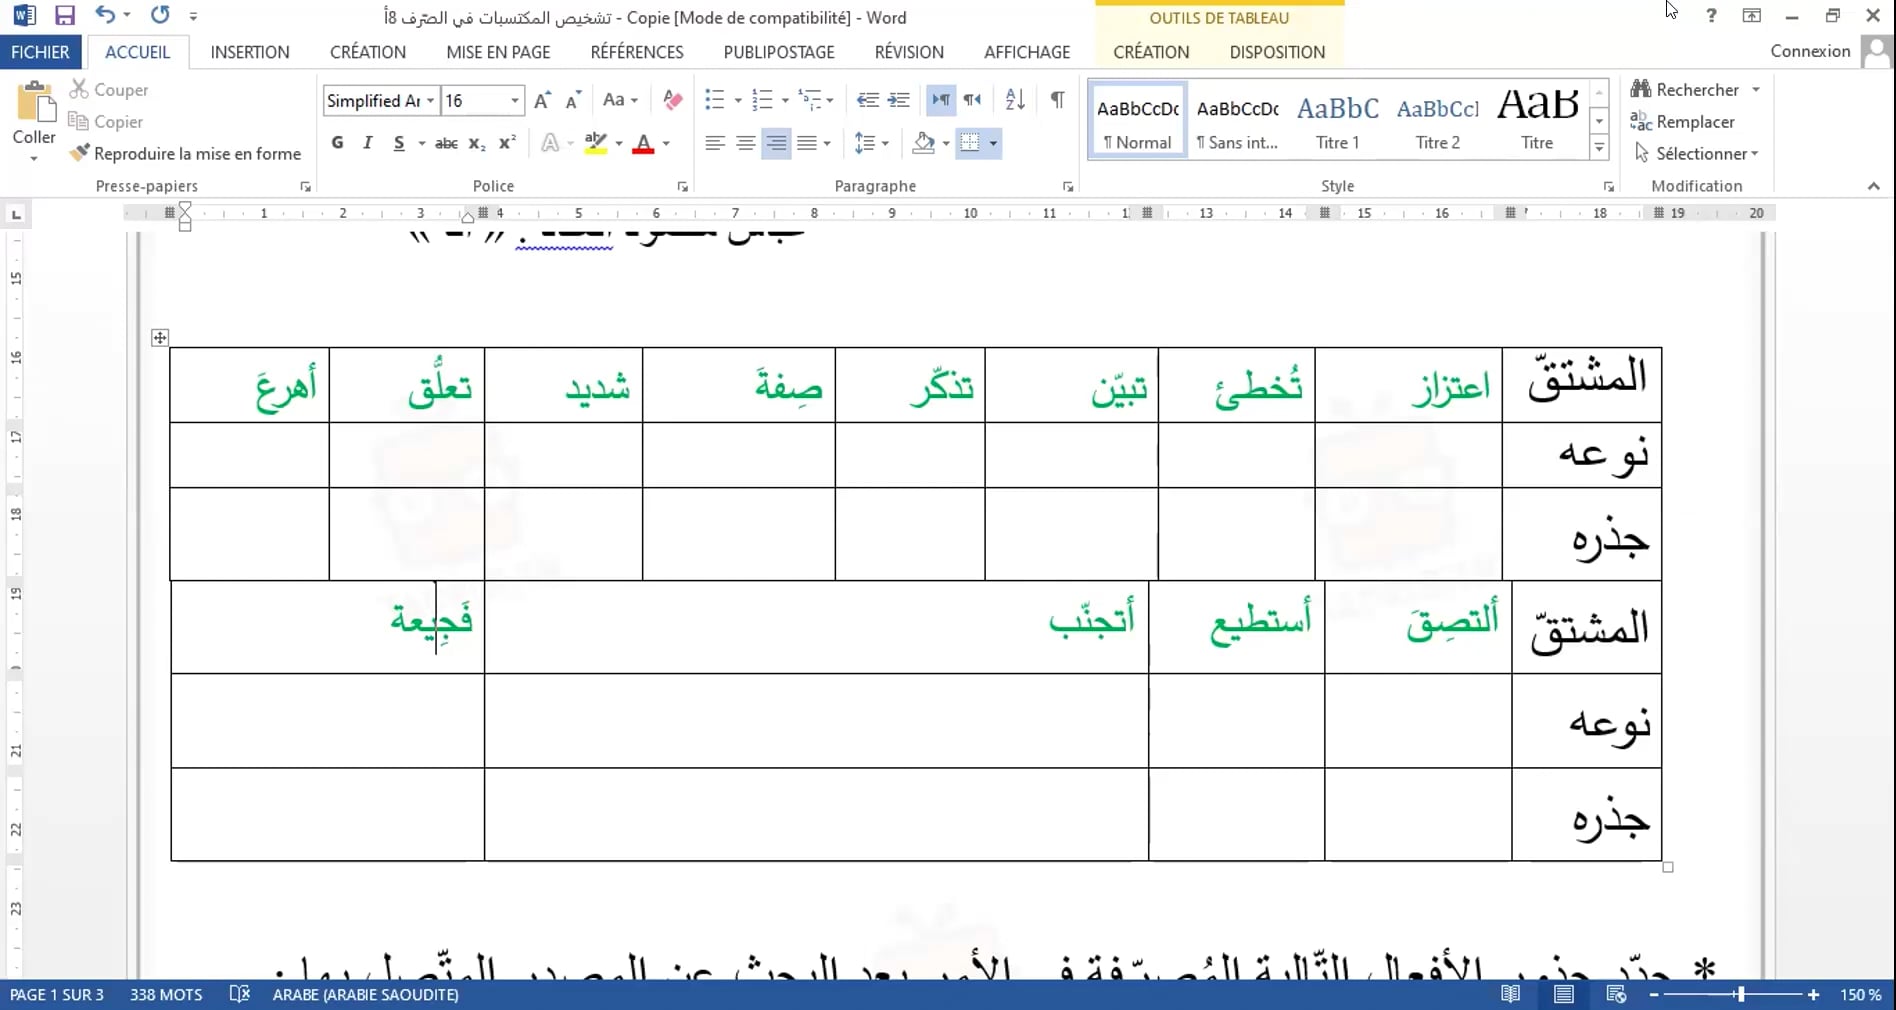Open the Sélectionner dropdown
This screenshot has height=1010, width=1896.
[1696, 154]
